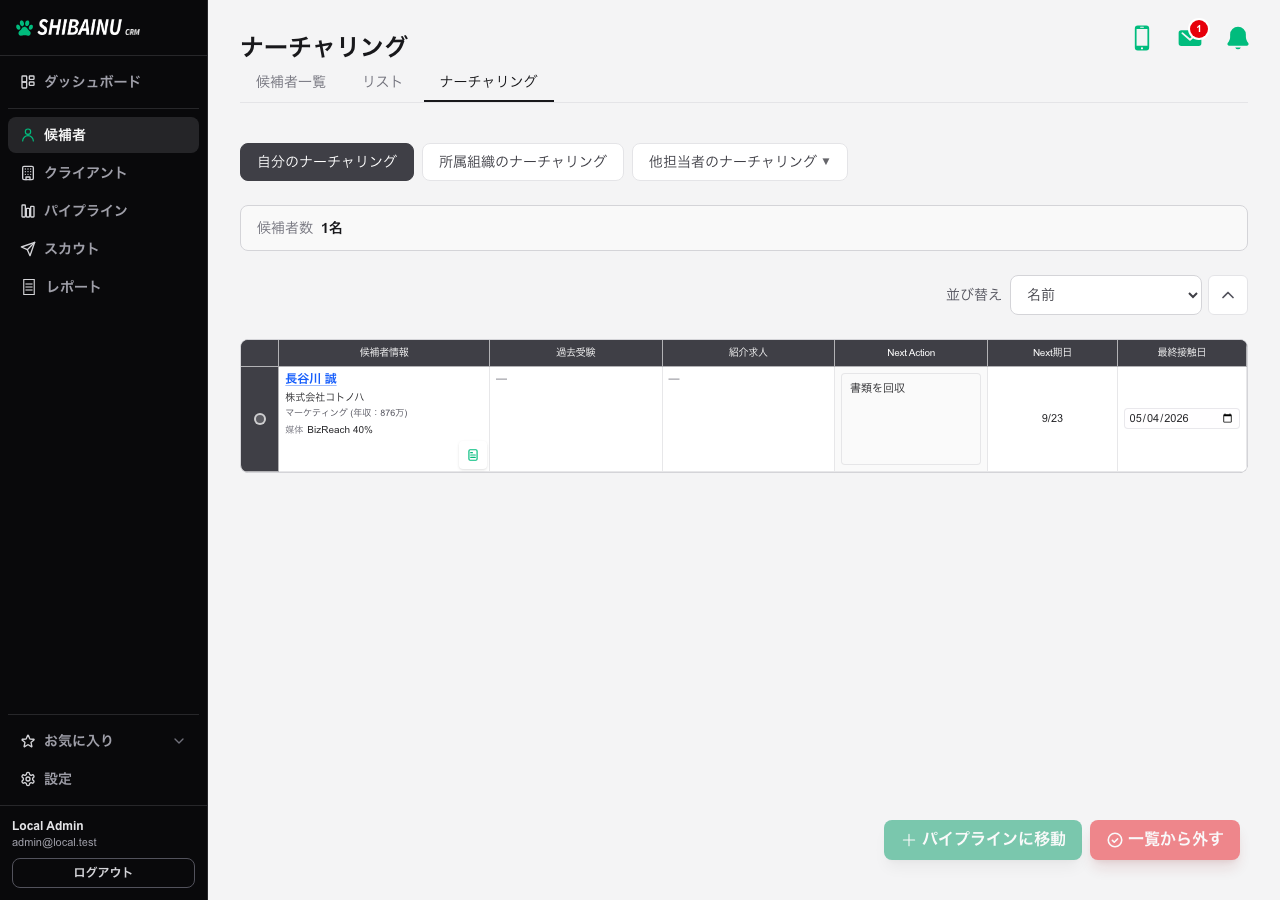
Task: Click the ログアウト button
Action: [x=103, y=873]
